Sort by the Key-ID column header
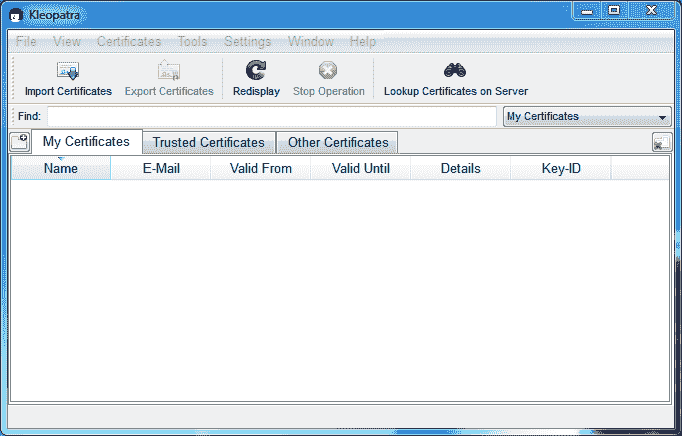682x436 pixels. pos(561,168)
